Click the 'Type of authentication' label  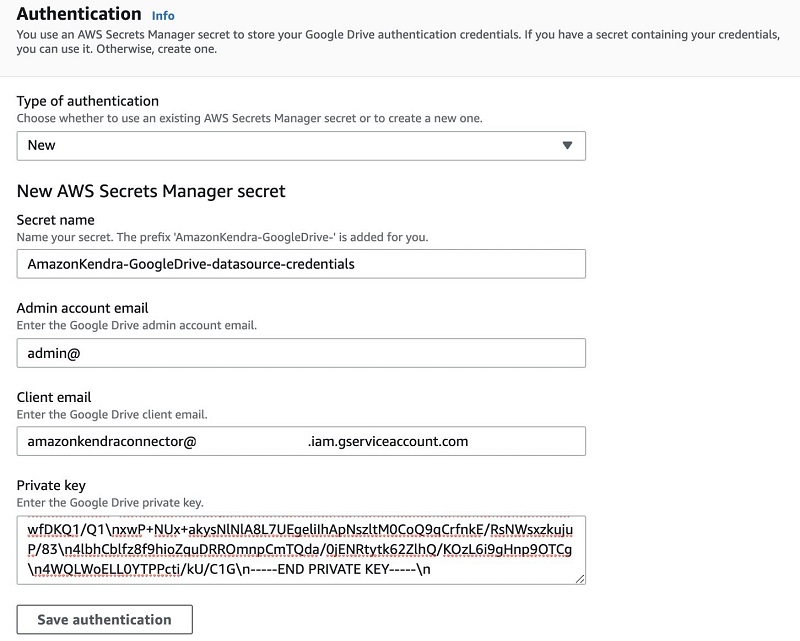point(88,101)
